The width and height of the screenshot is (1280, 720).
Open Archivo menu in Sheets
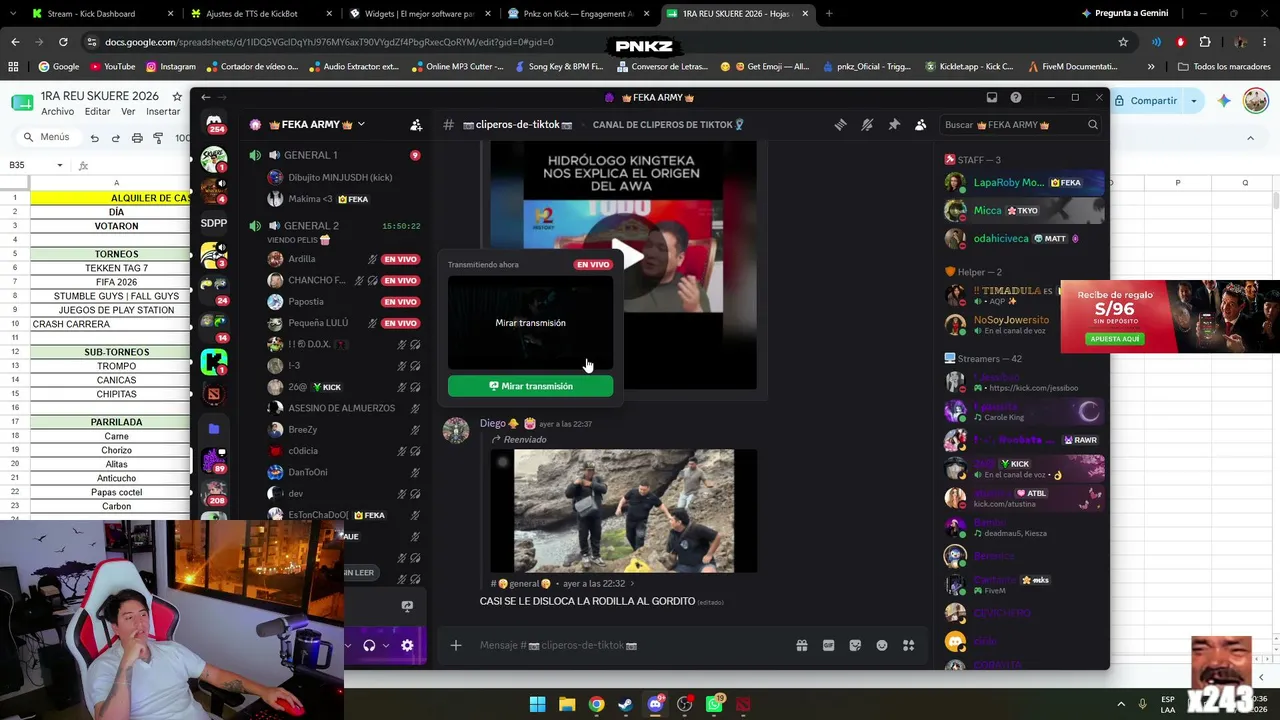coord(57,112)
